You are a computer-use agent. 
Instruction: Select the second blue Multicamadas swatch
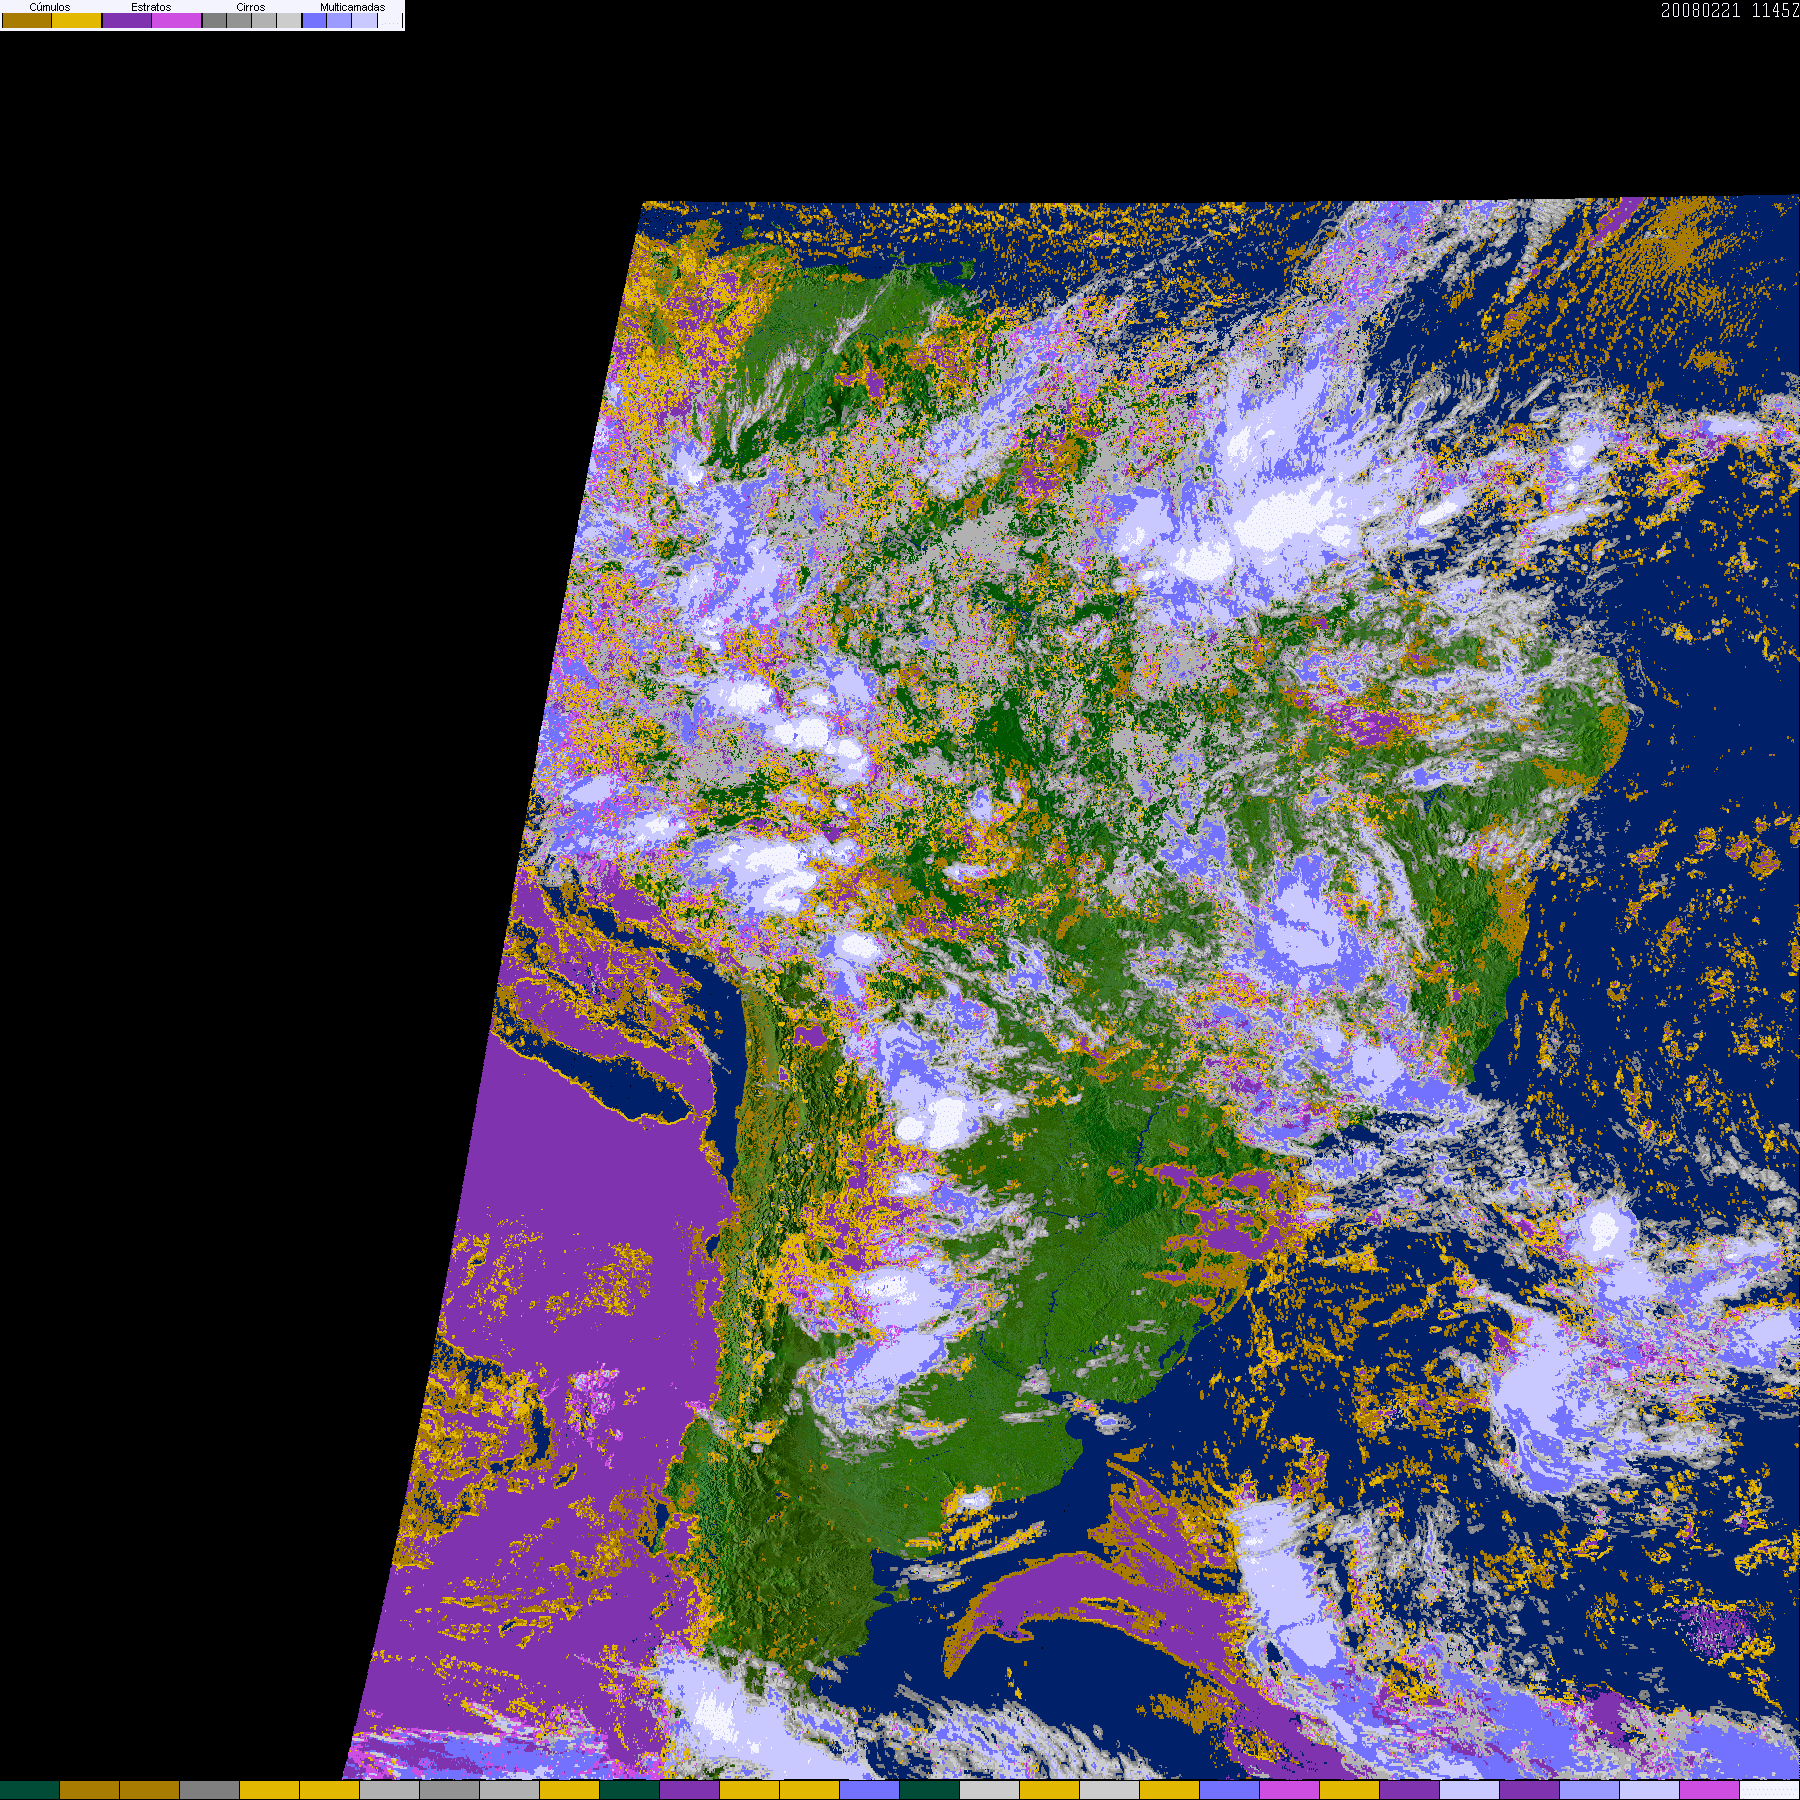(x=339, y=21)
